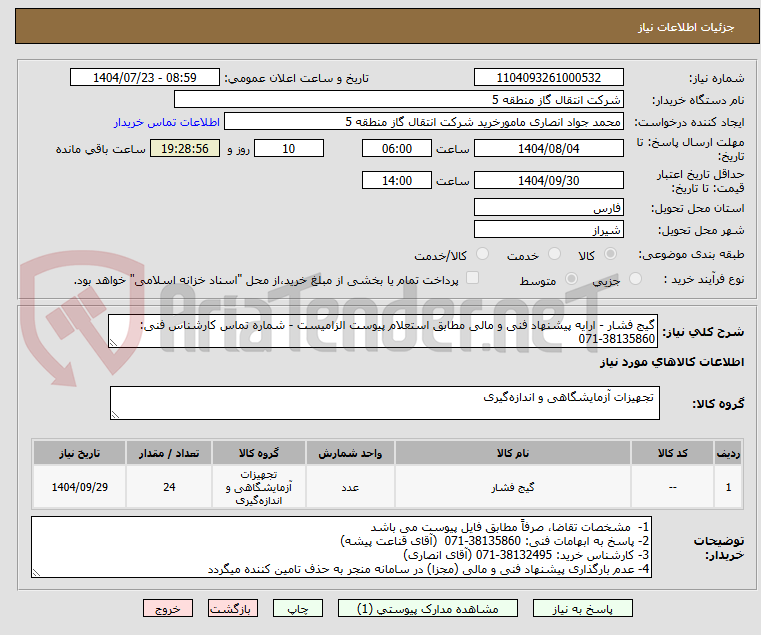Click the need number field 1104093261000532
Screen dimensions: 761x635
[548, 78]
